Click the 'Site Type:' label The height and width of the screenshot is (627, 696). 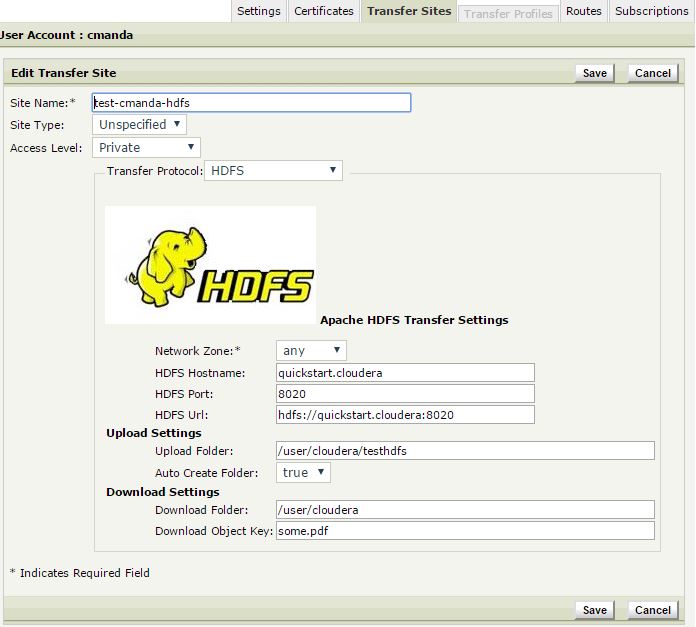[37, 125]
